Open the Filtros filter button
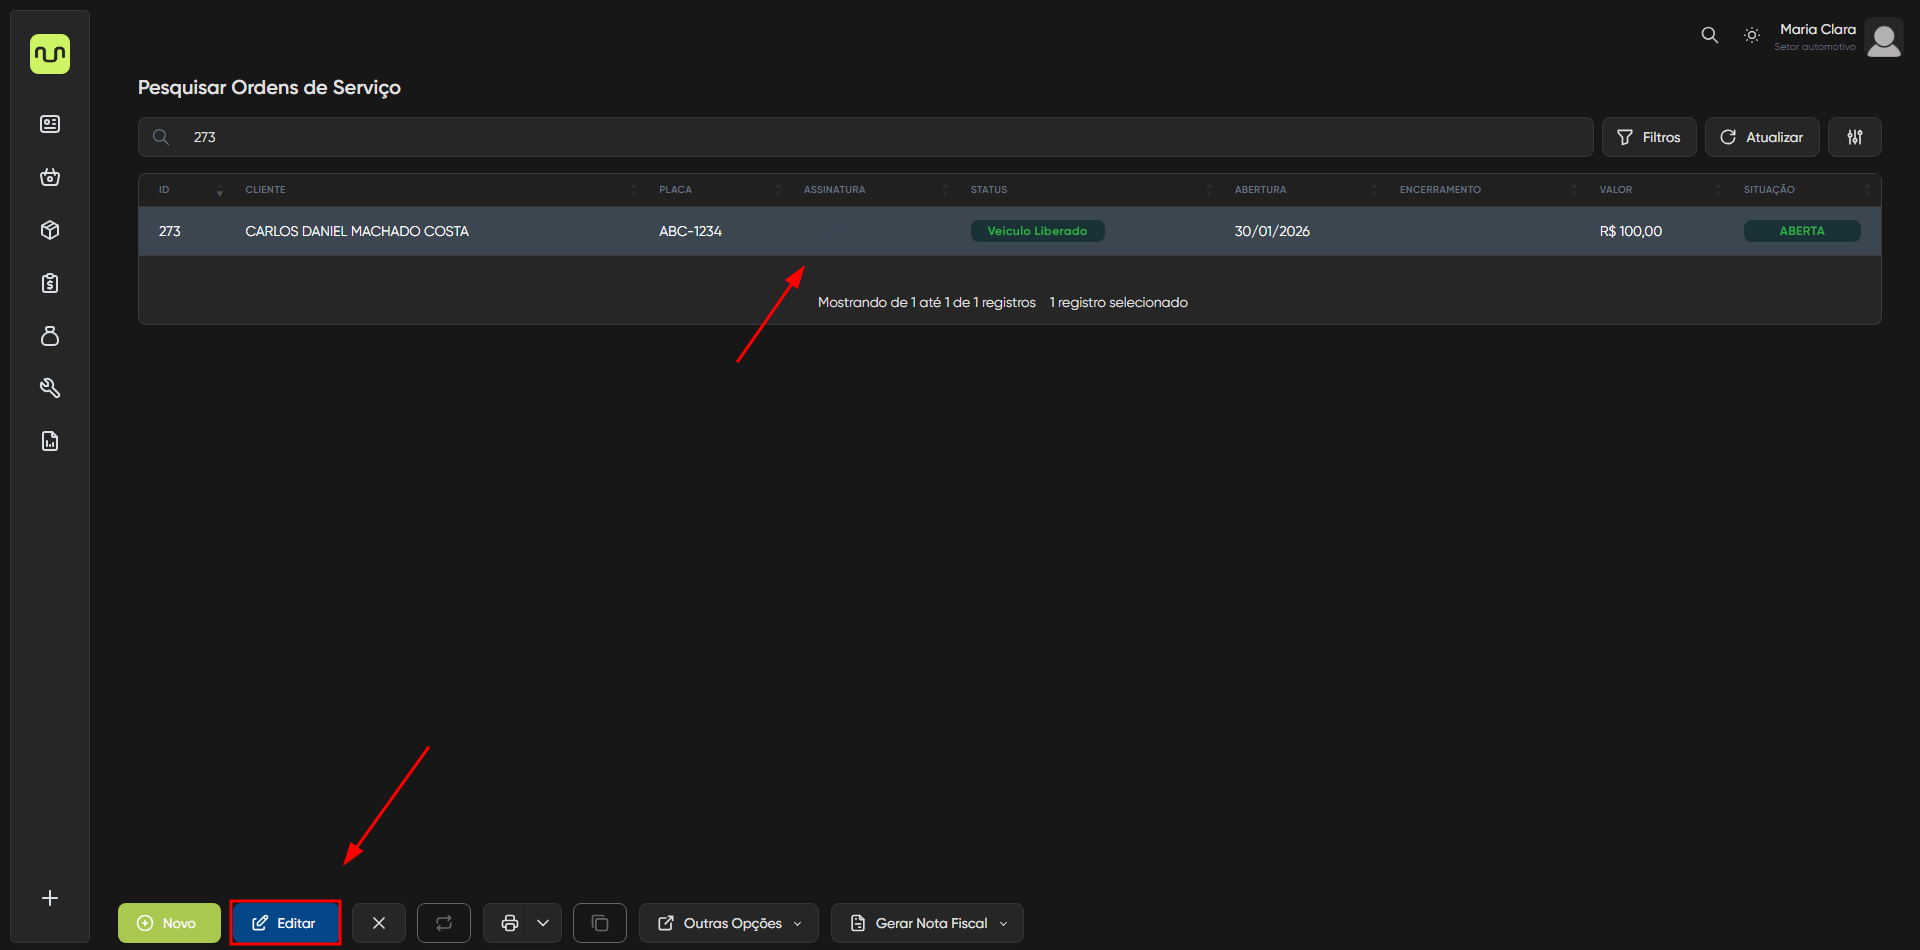Screen dimensions: 1920x950 (x=1649, y=137)
